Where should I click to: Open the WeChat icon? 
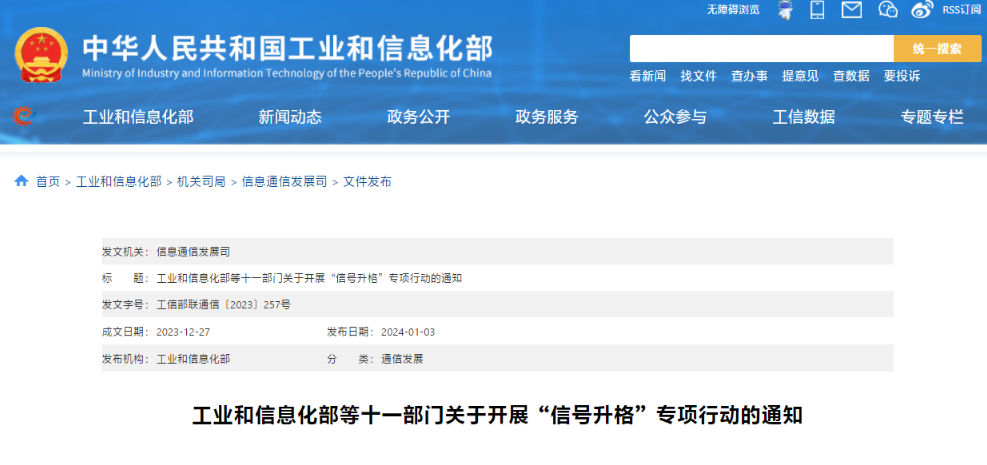point(888,9)
